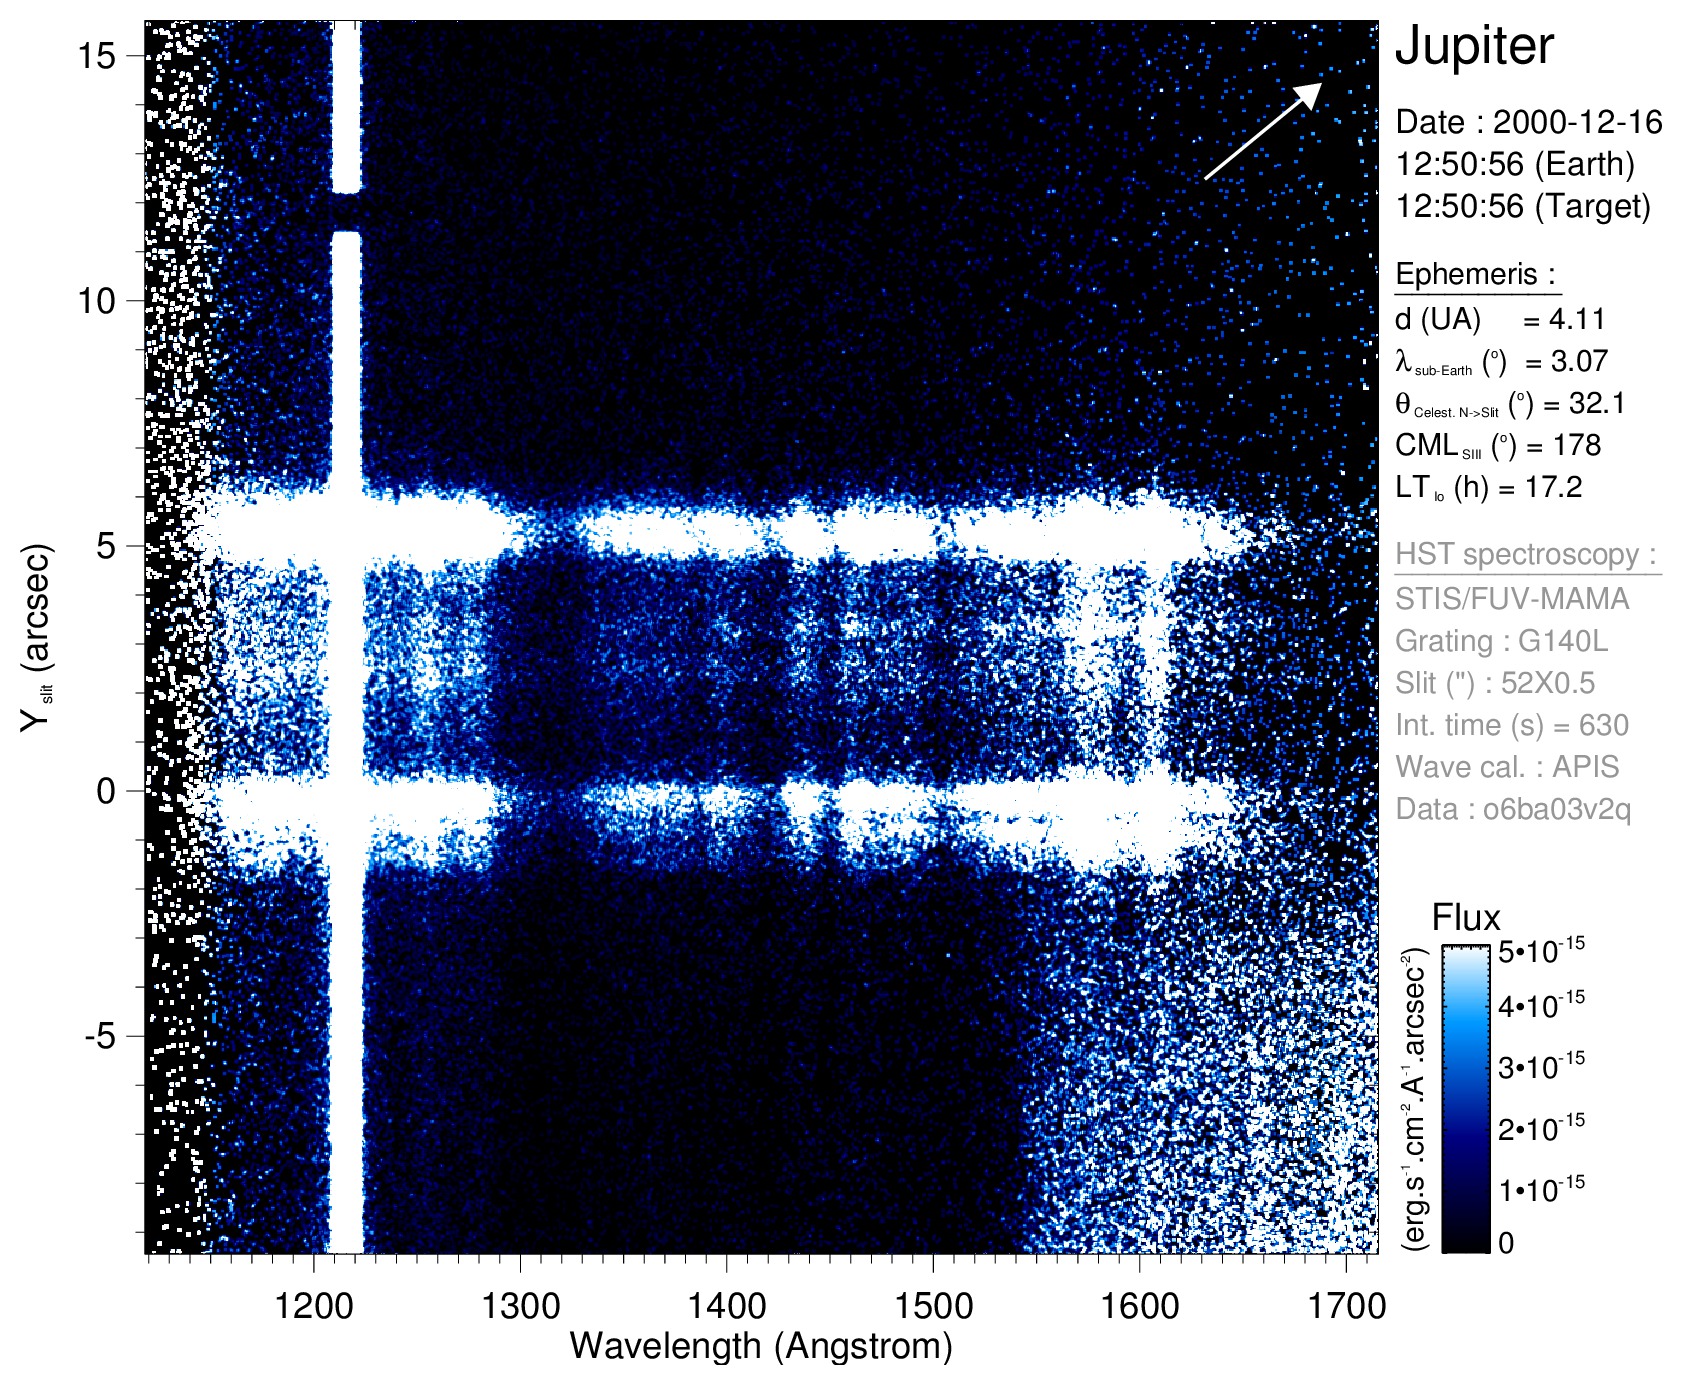Click the blue gradient flux colorbar
1683x1385 pixels.
click(x=1466, y=1098)
